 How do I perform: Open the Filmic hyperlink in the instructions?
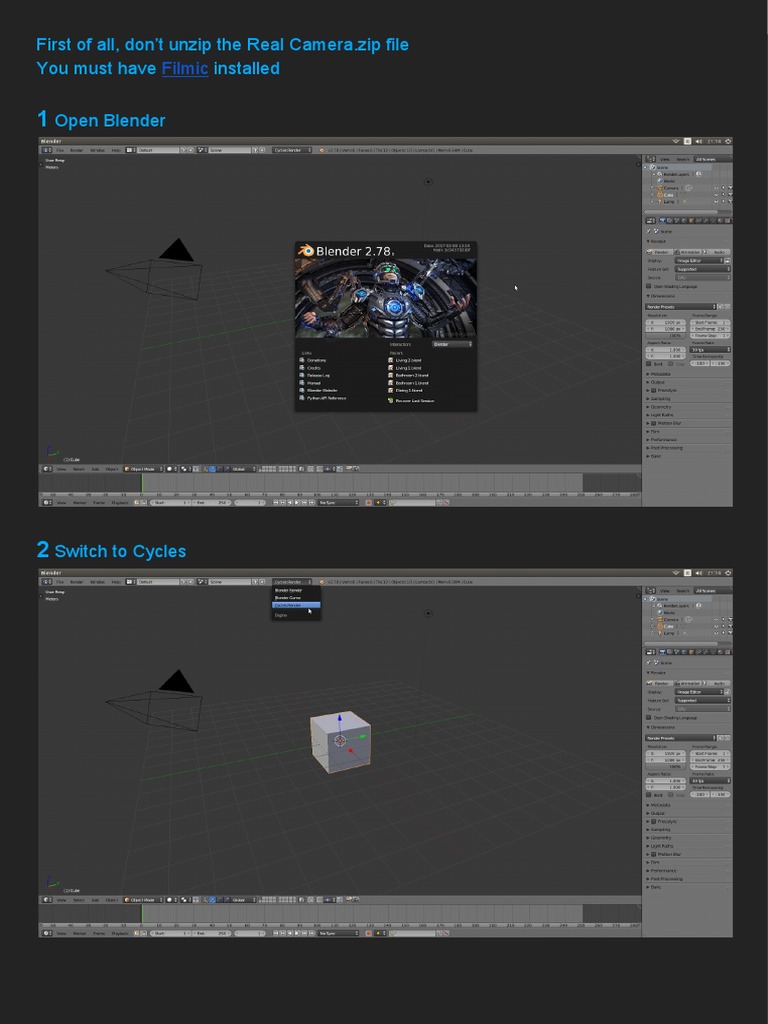[185, 69]
